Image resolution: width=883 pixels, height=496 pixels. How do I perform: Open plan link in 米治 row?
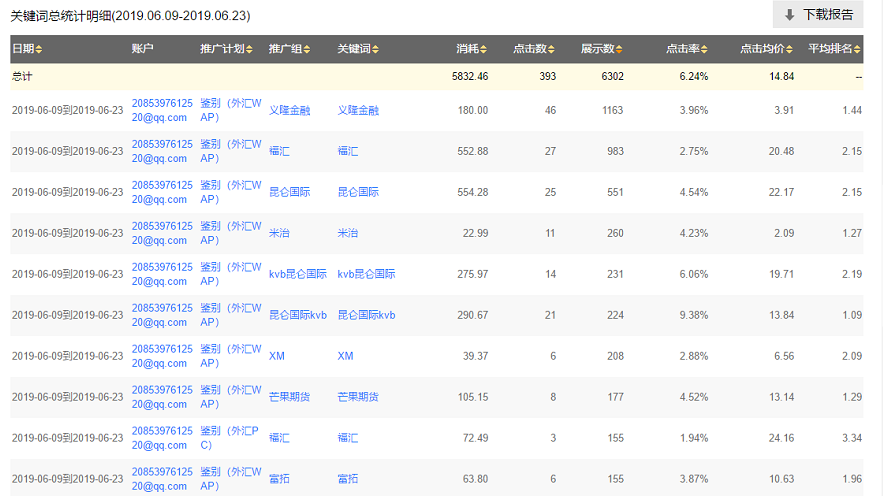point(231,233)
